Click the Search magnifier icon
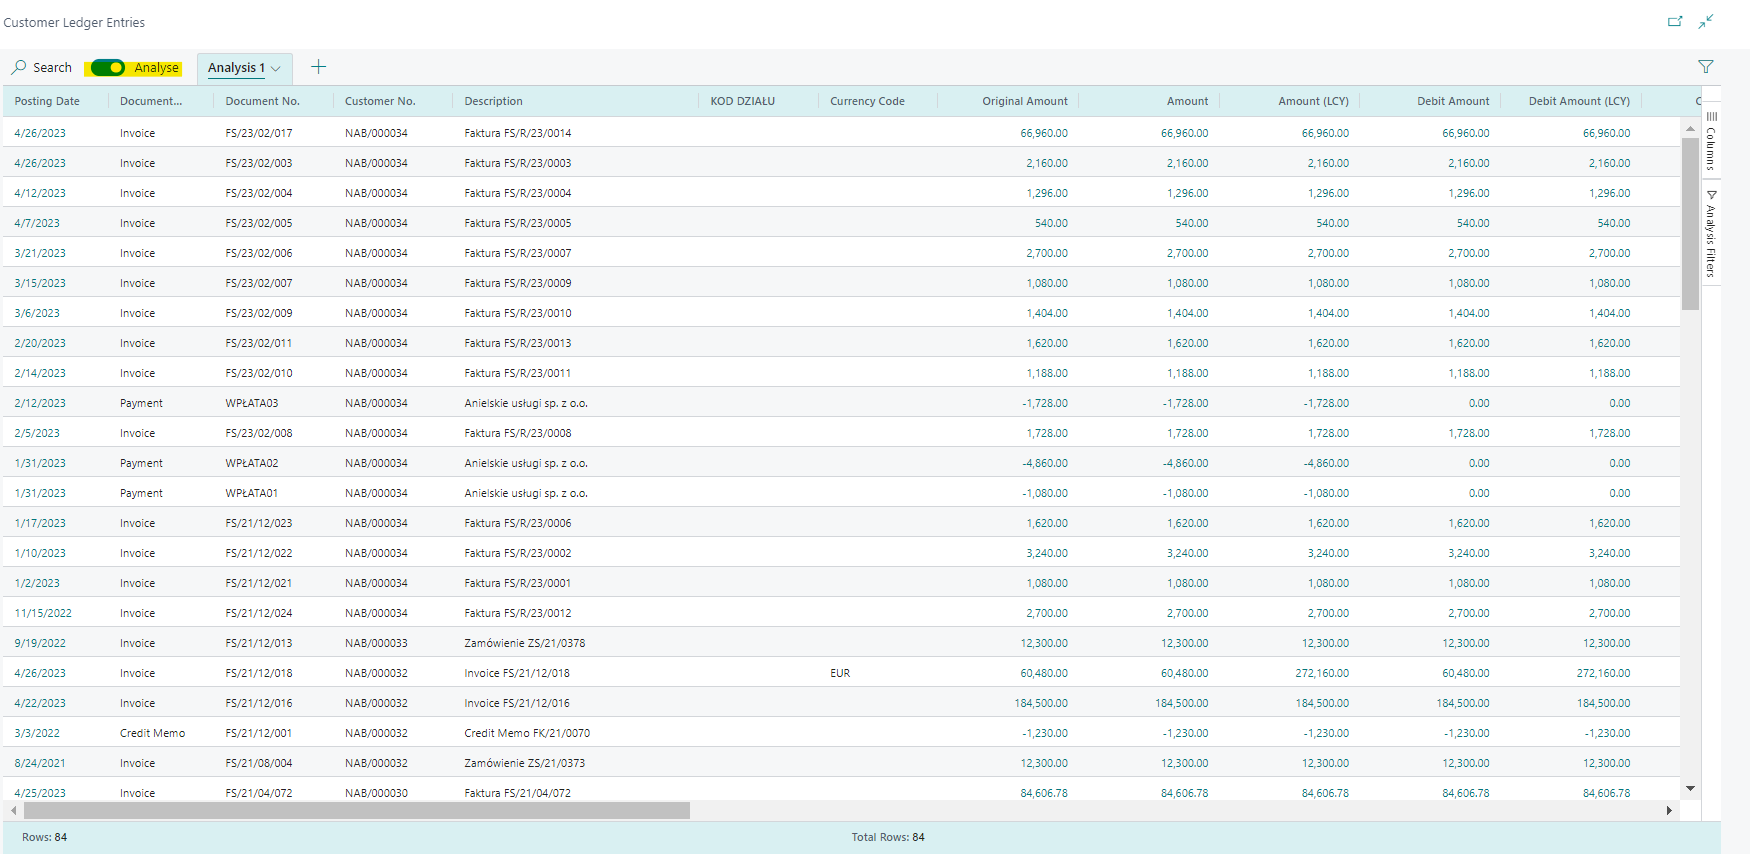1750x856 pixels. coord(19,67)
